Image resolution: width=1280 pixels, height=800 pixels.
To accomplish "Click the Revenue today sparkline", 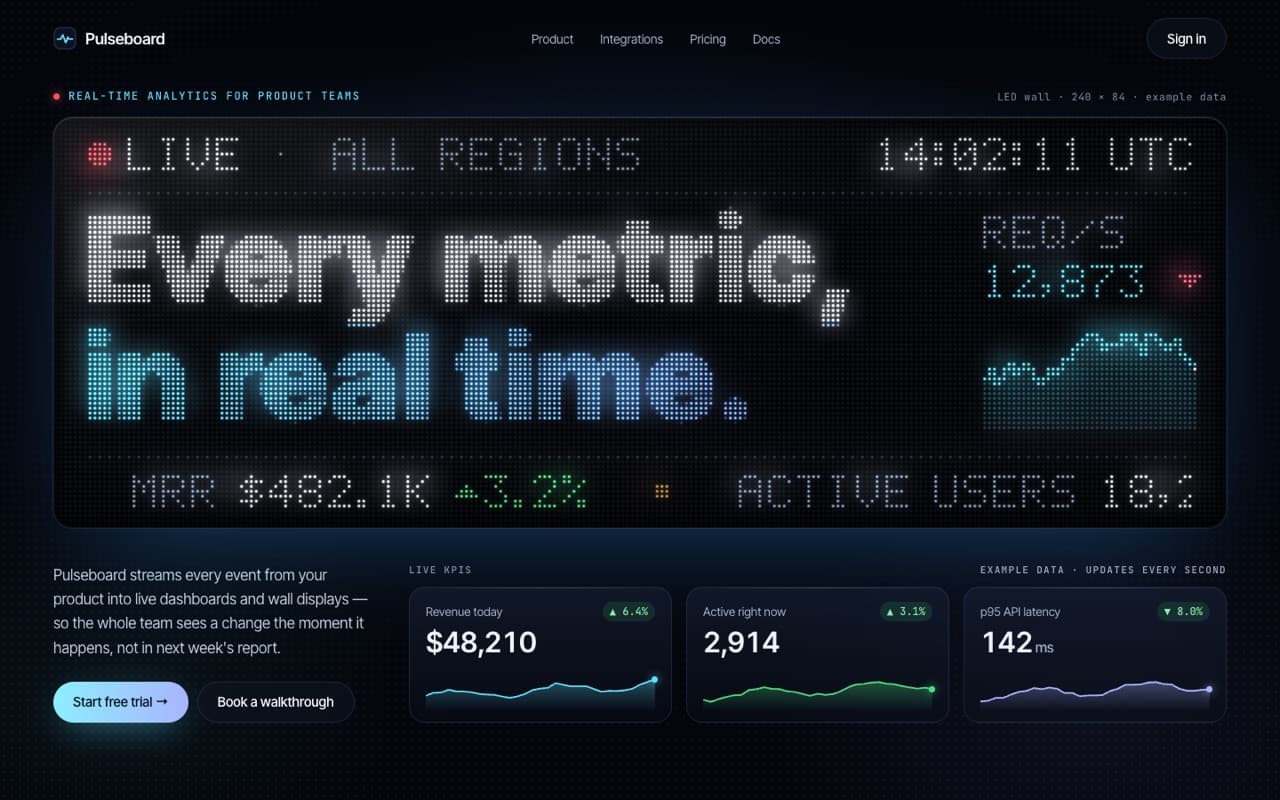I will [x=540, y=692].
